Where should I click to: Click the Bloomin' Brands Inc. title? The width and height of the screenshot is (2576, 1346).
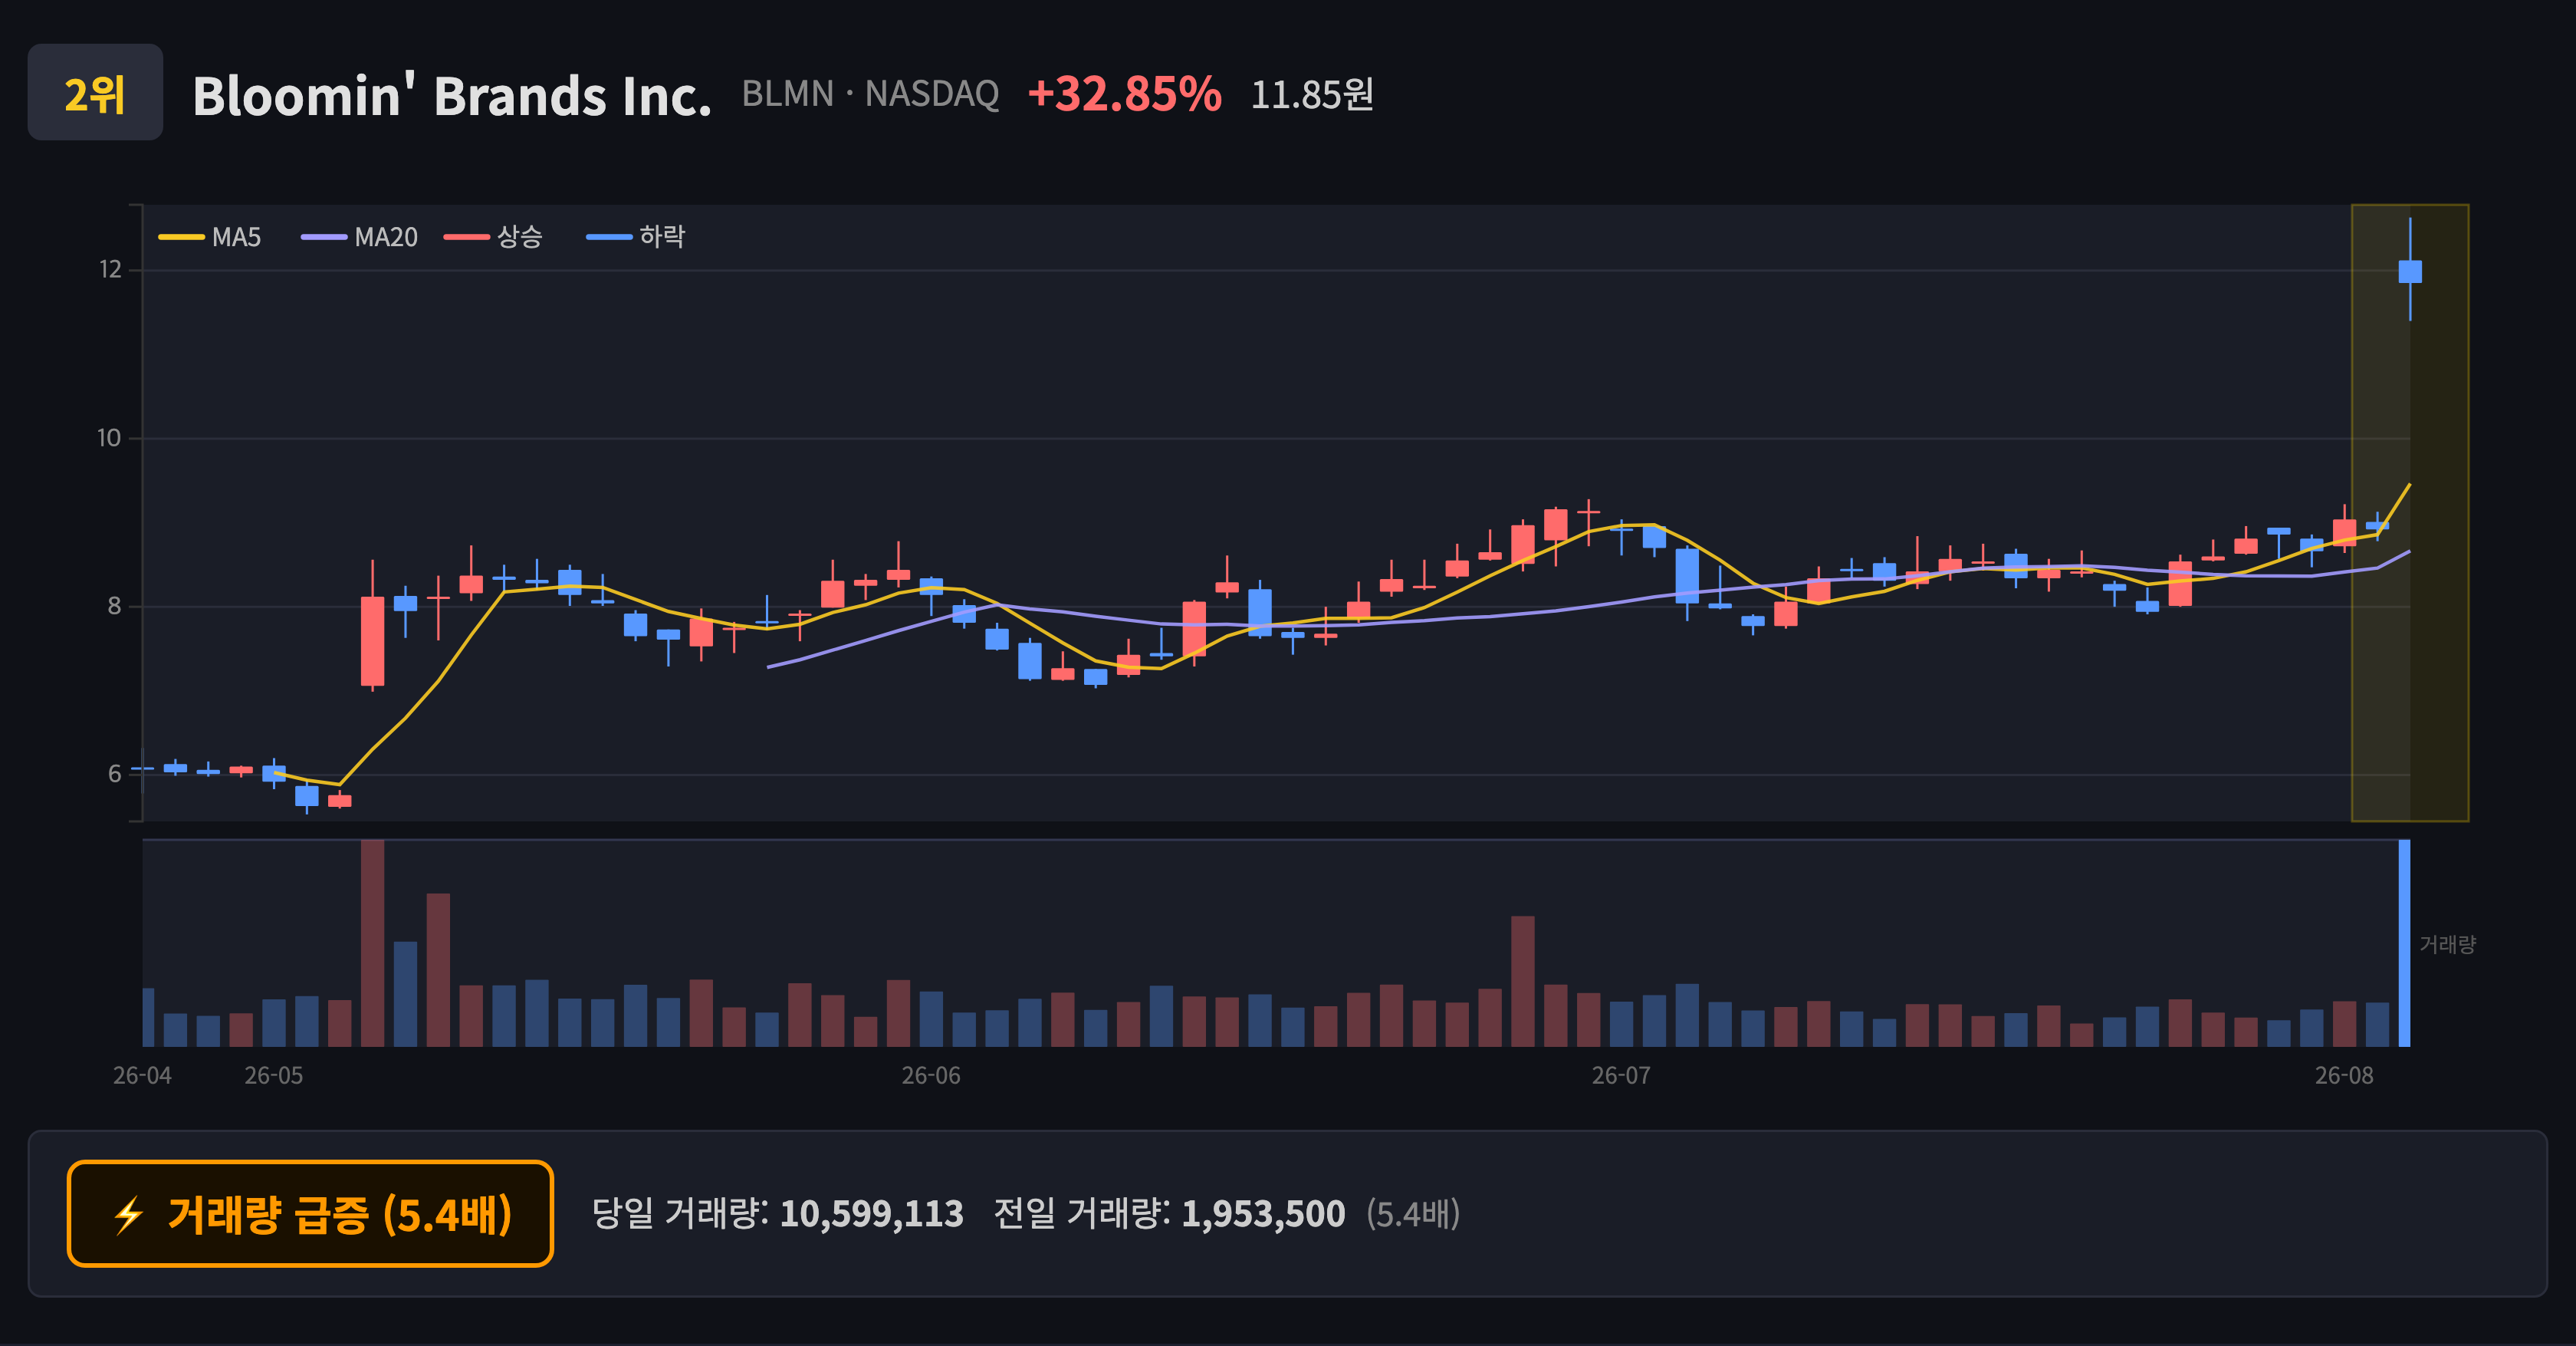click(x=452, y=95)
